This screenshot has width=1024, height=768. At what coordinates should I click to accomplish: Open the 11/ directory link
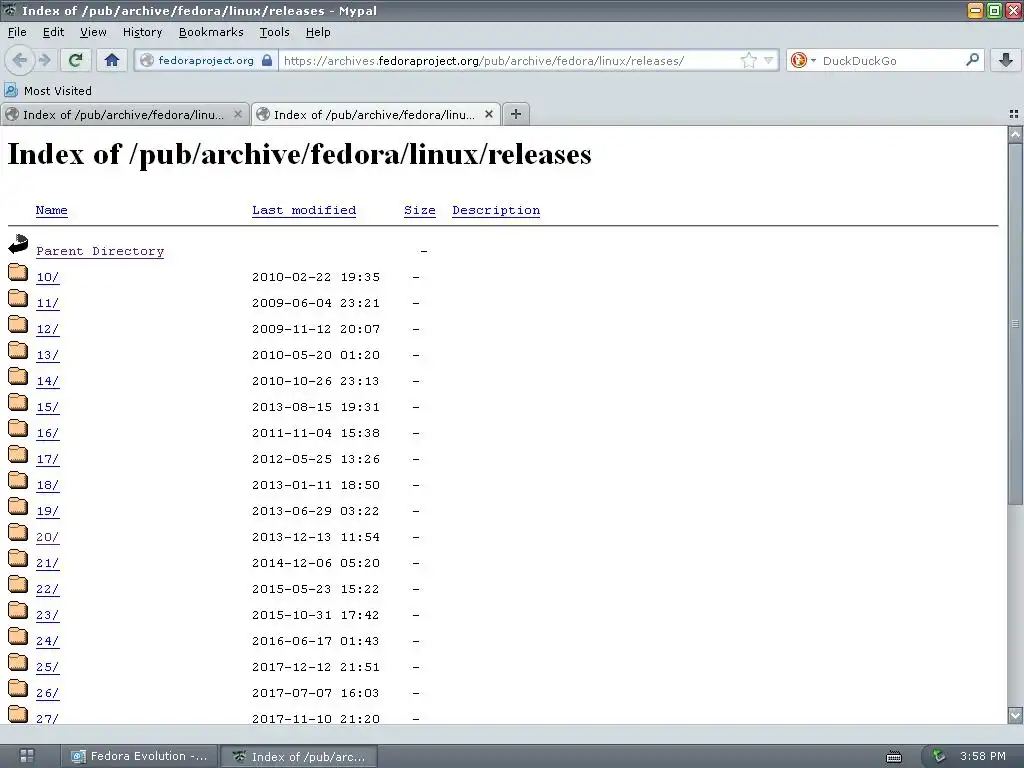48,303
